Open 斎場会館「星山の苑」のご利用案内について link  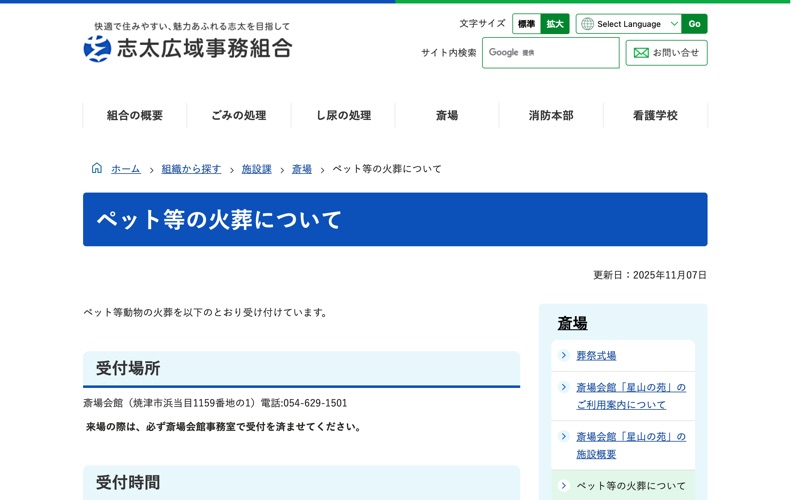point(631,396)
